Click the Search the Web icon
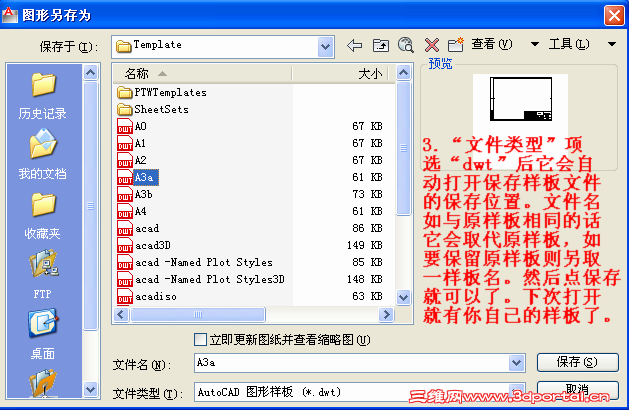The width and height of the screenshot is (629, 410). [x=406, y=45]
